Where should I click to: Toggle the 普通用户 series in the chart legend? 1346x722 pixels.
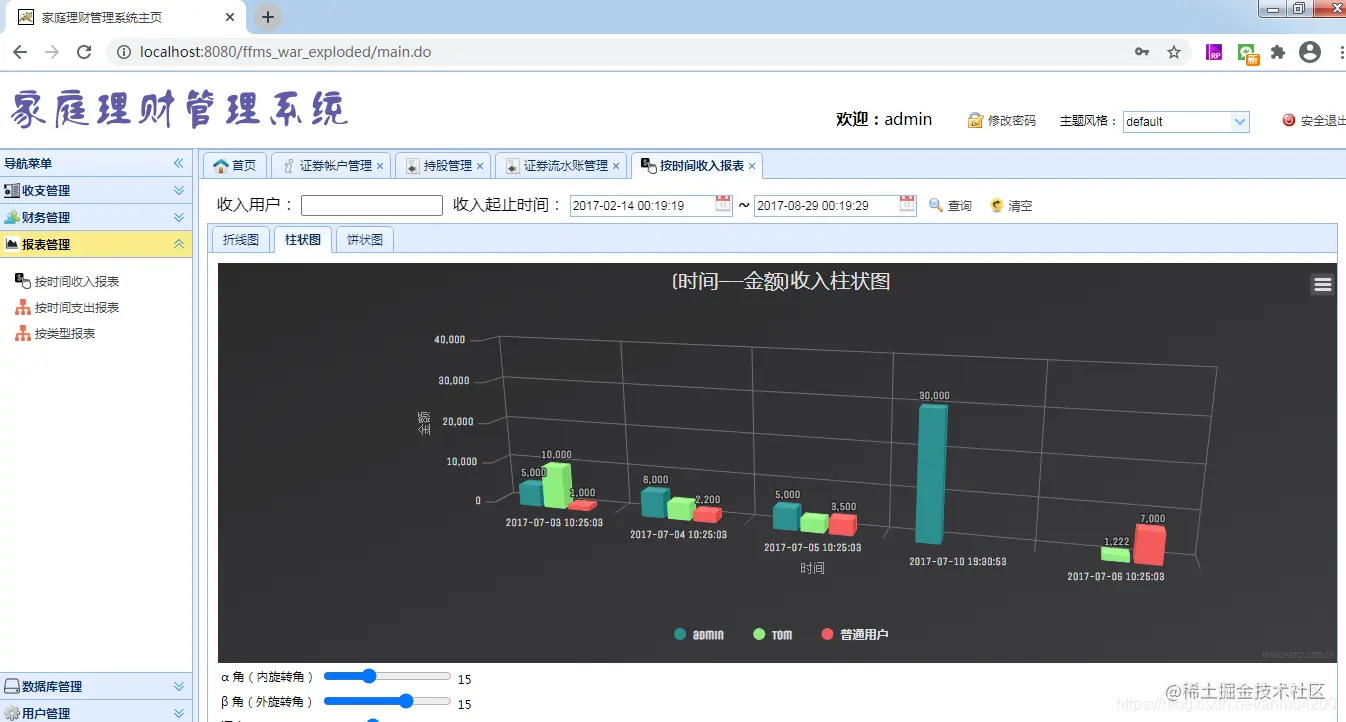[855, 635]
